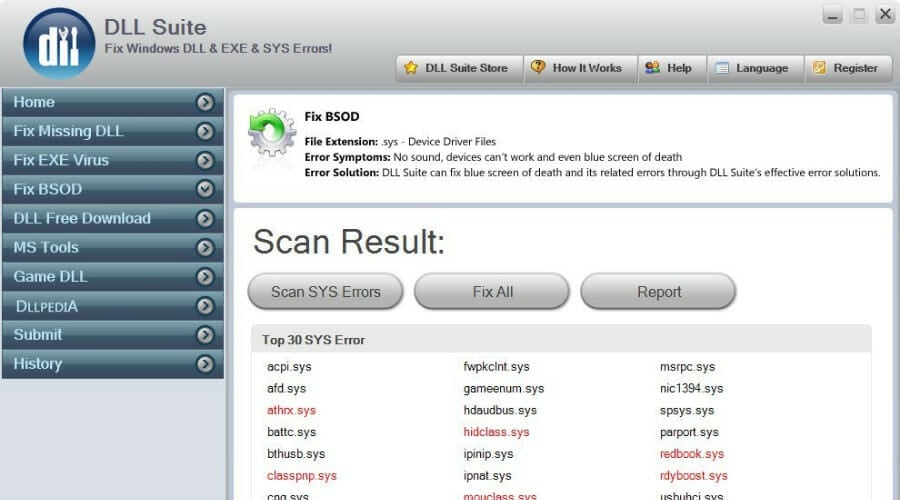
Task: Click the Fix BSOD gear refresh icon
Action: tap(272, 132)
